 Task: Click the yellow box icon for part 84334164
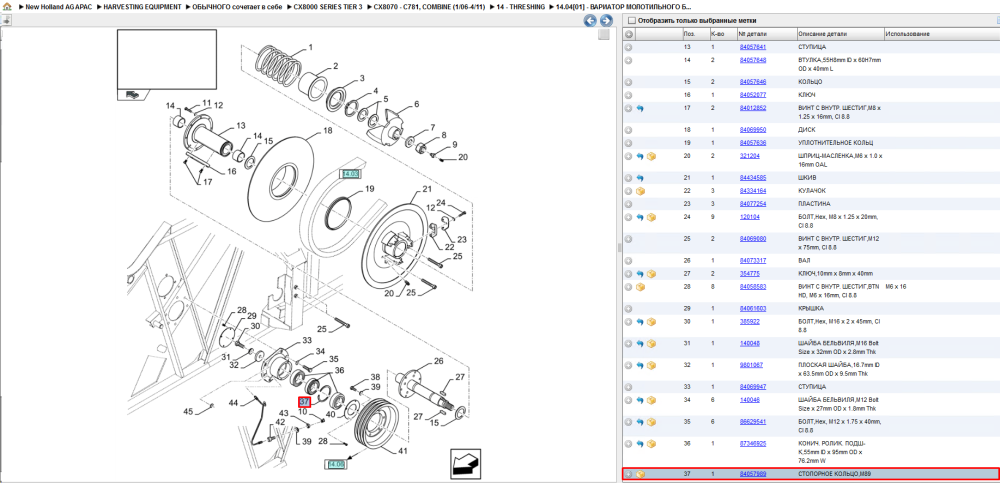tap(640, 191)
